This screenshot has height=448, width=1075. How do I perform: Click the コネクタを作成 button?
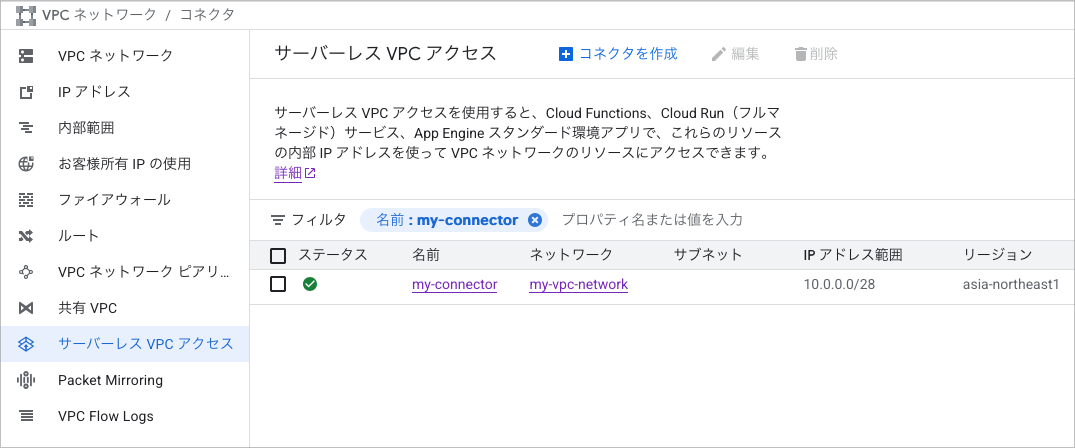618,54
